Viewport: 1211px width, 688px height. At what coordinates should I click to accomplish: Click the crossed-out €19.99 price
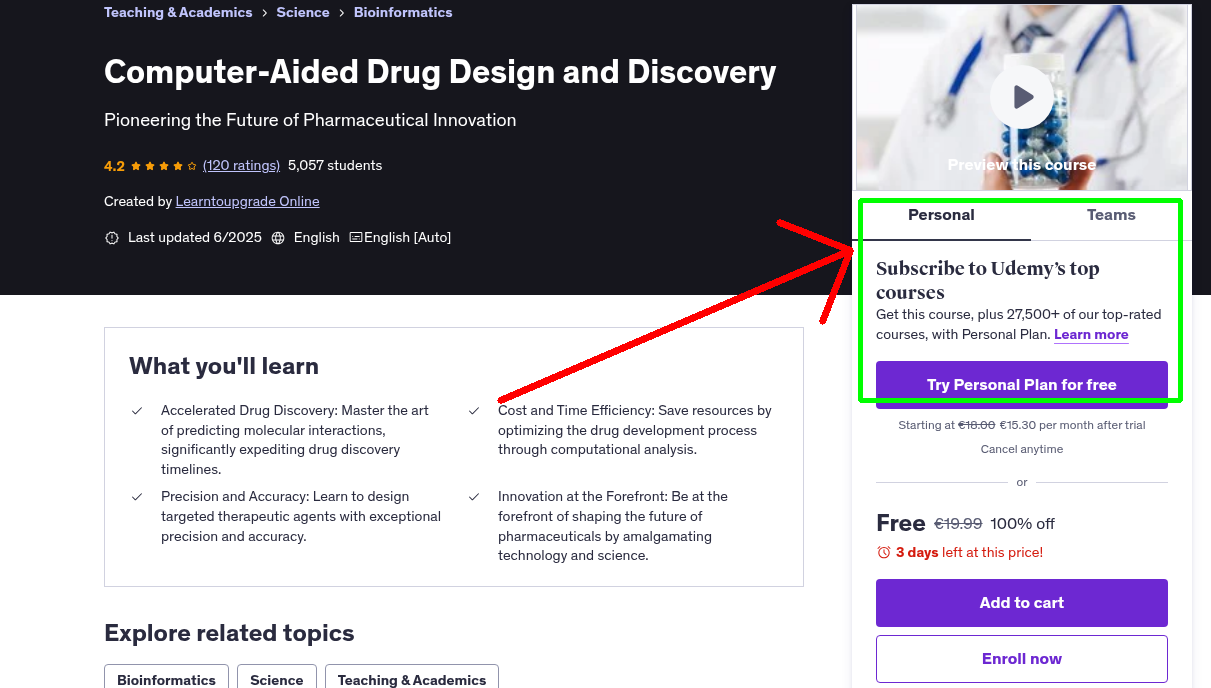958,524
